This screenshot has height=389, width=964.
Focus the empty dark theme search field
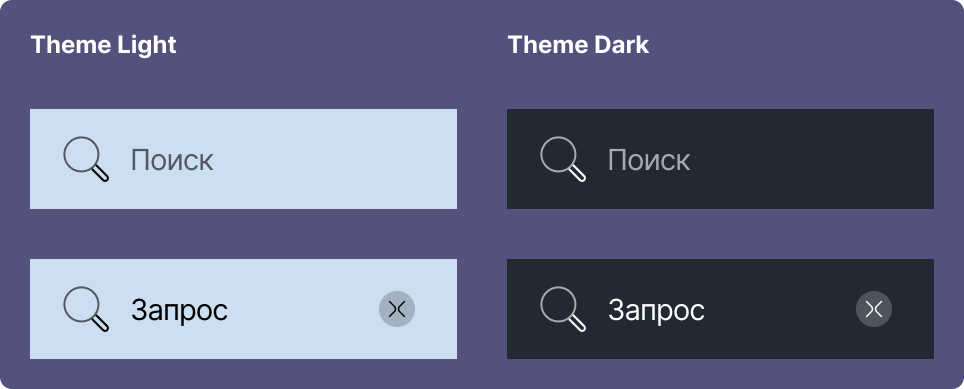pyautogui.click(x=721, y=159)
